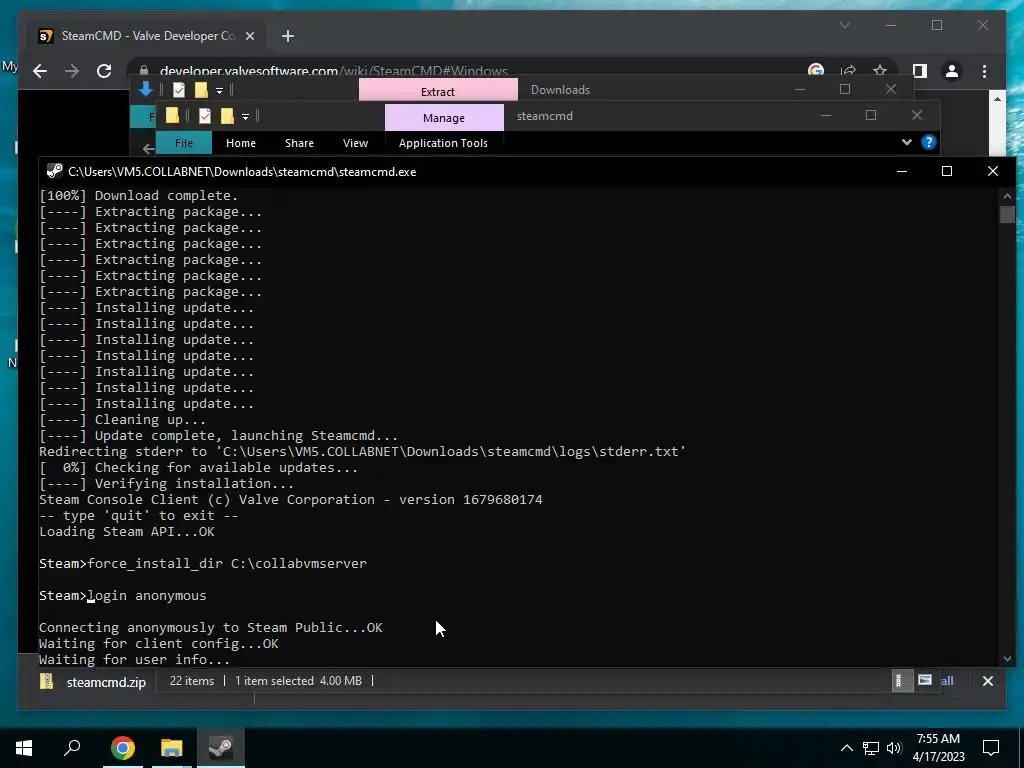Image resolution: width=1024 pixels, height=768 pixels.
Task: Open Chrome from the taskbar
Action: 122,747
